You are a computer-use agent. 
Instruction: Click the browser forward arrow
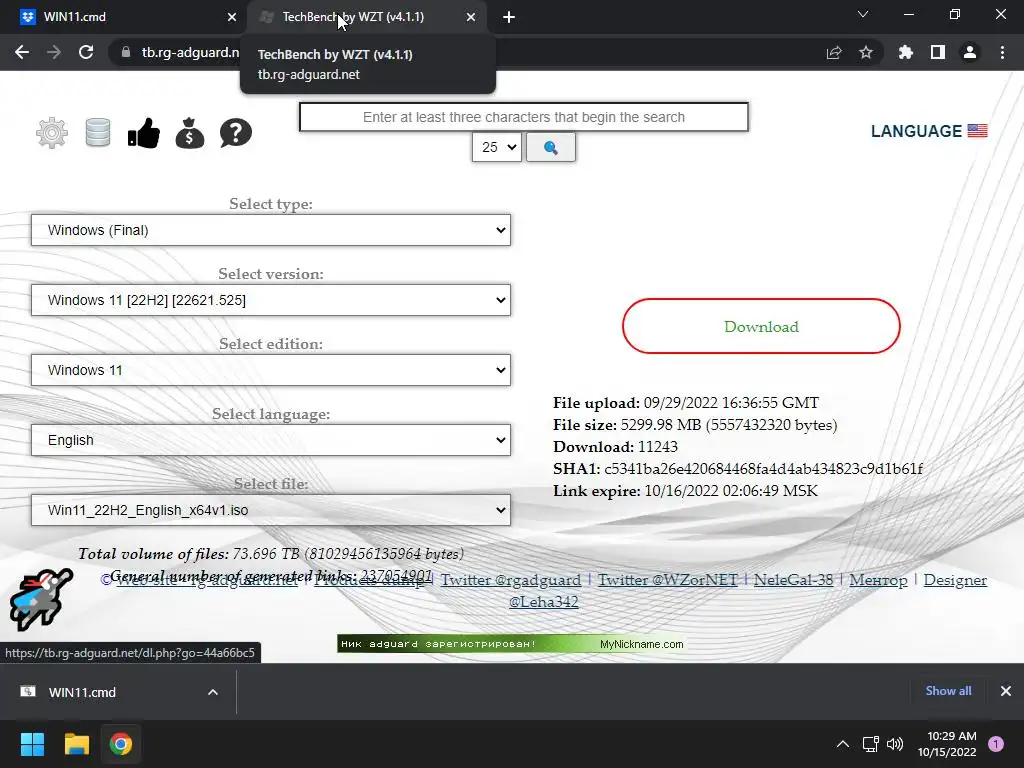54,52
